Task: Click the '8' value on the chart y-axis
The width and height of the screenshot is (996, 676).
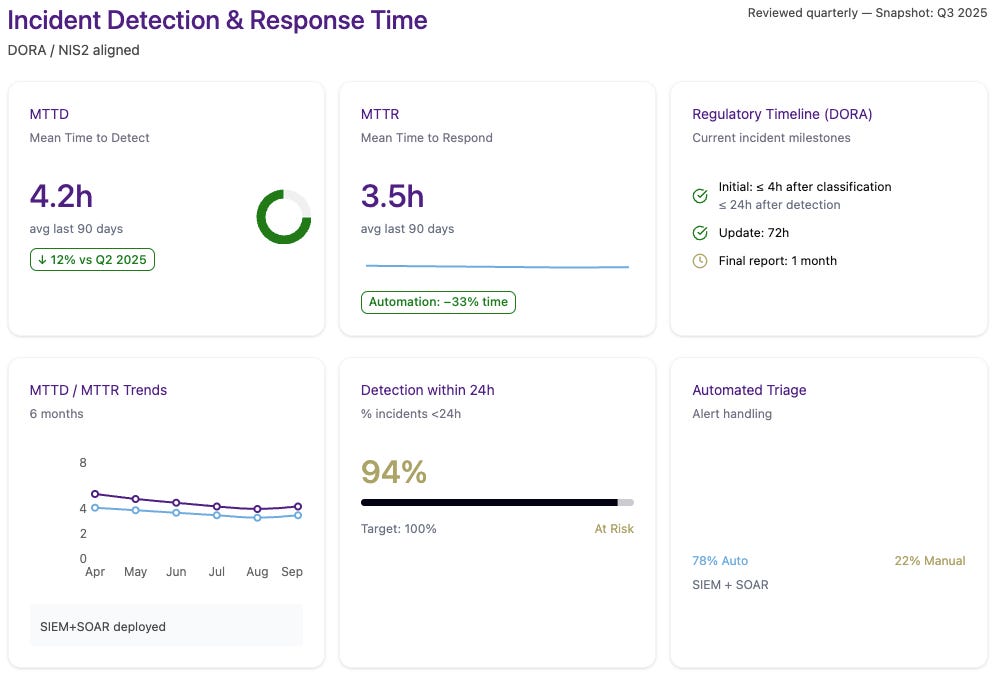Action: pyautogui.click(x=83, y=463)
